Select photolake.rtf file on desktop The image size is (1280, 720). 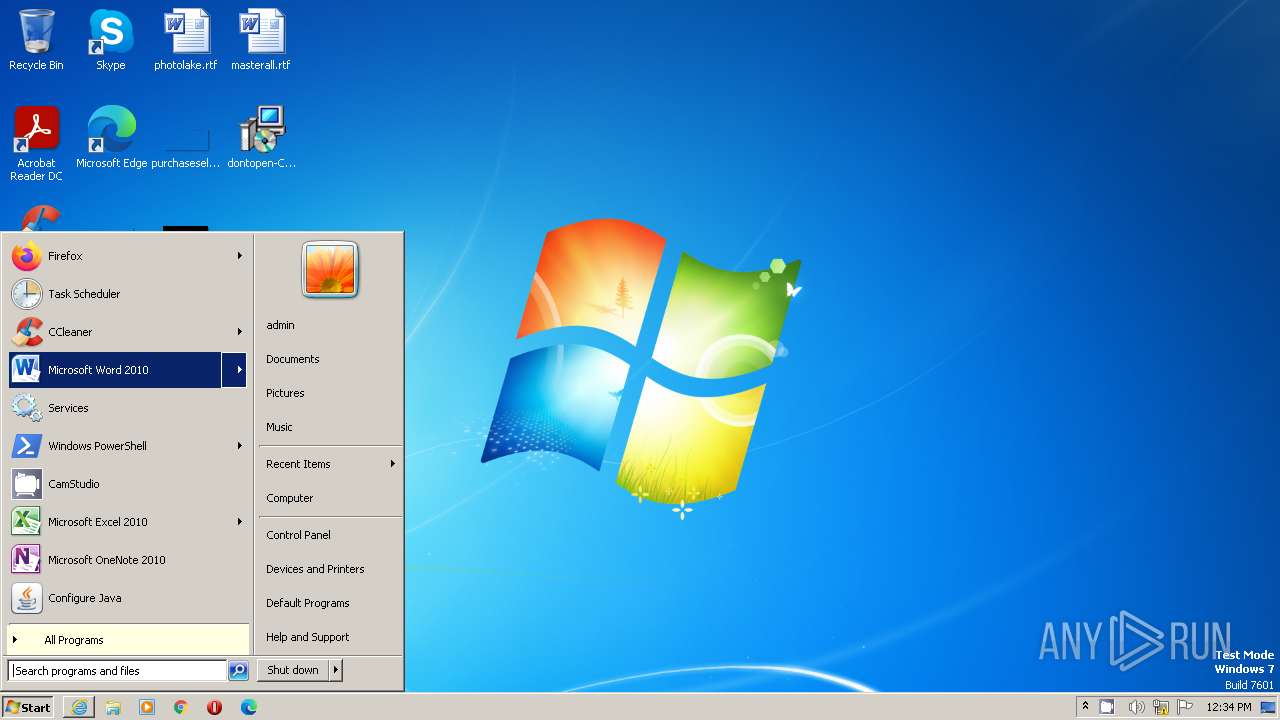coord(186,40)
